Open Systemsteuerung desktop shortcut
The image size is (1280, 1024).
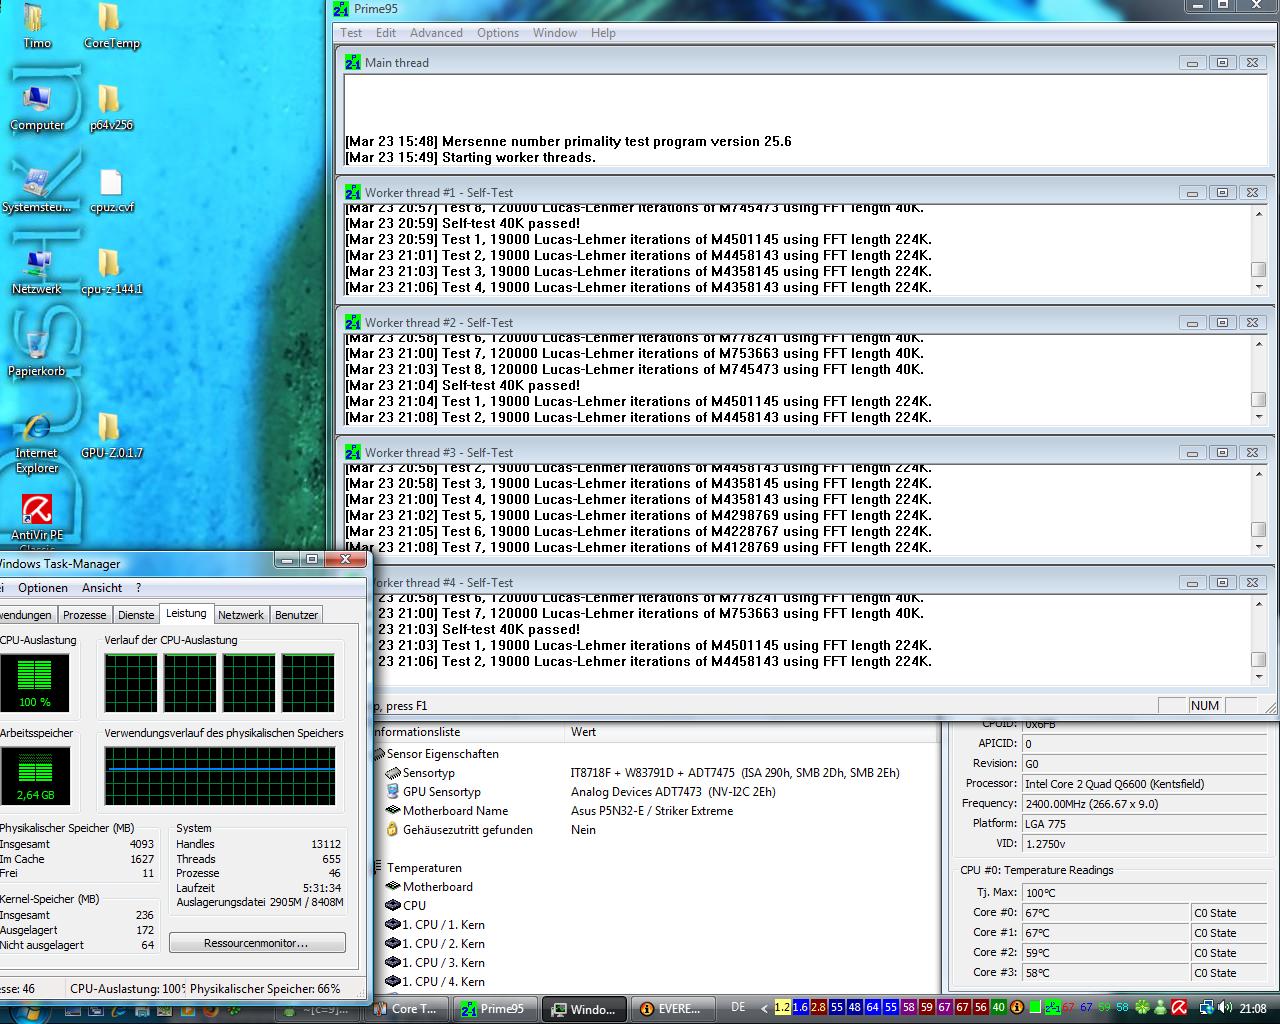point(37,189)
